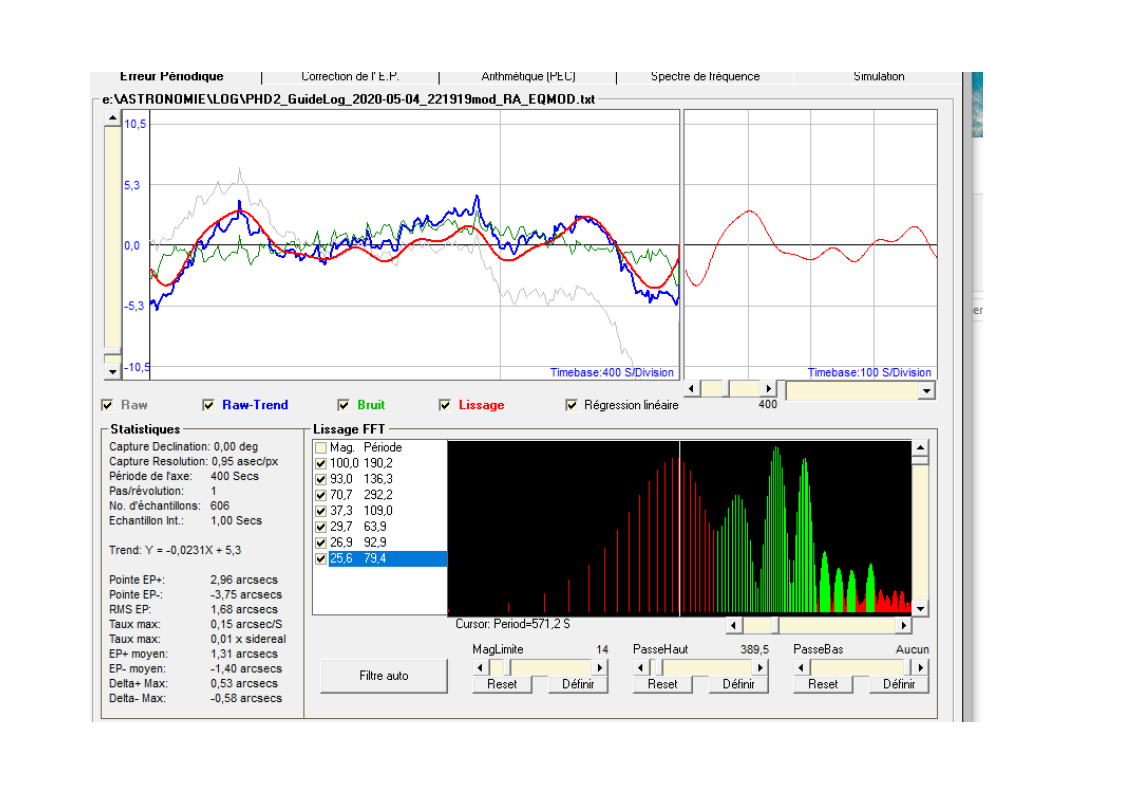The width and height of the screenshot is (1122, 793).
Task: Open the Arithmétique (PEC) tab
Action: (528, 77)
